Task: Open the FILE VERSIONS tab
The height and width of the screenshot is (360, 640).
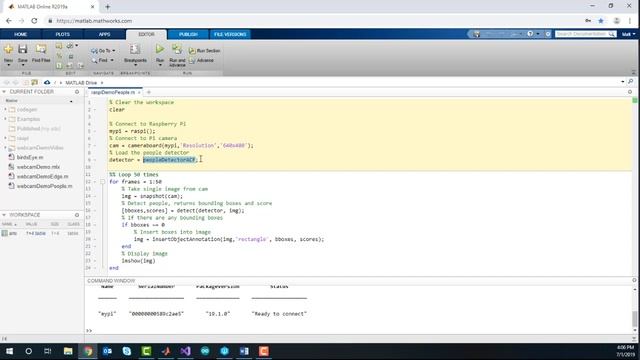Action: tap(230, 34)
